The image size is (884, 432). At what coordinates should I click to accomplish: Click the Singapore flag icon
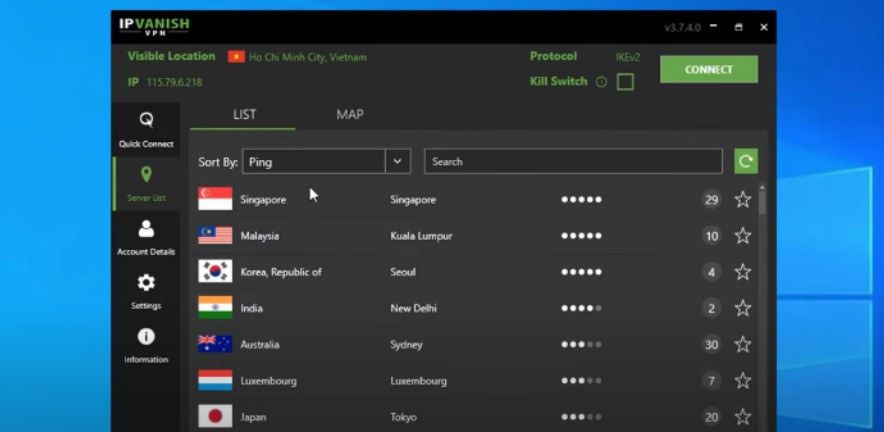pos(215,199)
